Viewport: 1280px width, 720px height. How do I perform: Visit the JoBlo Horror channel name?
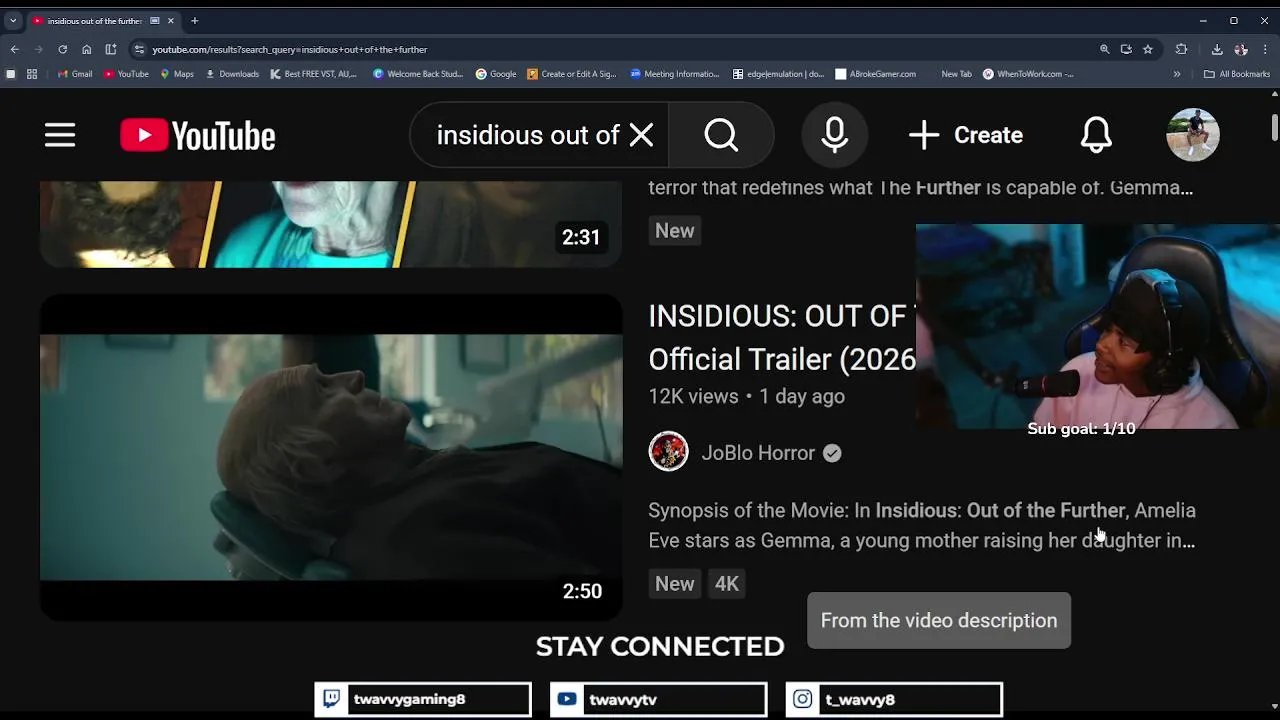coord(758,453)
